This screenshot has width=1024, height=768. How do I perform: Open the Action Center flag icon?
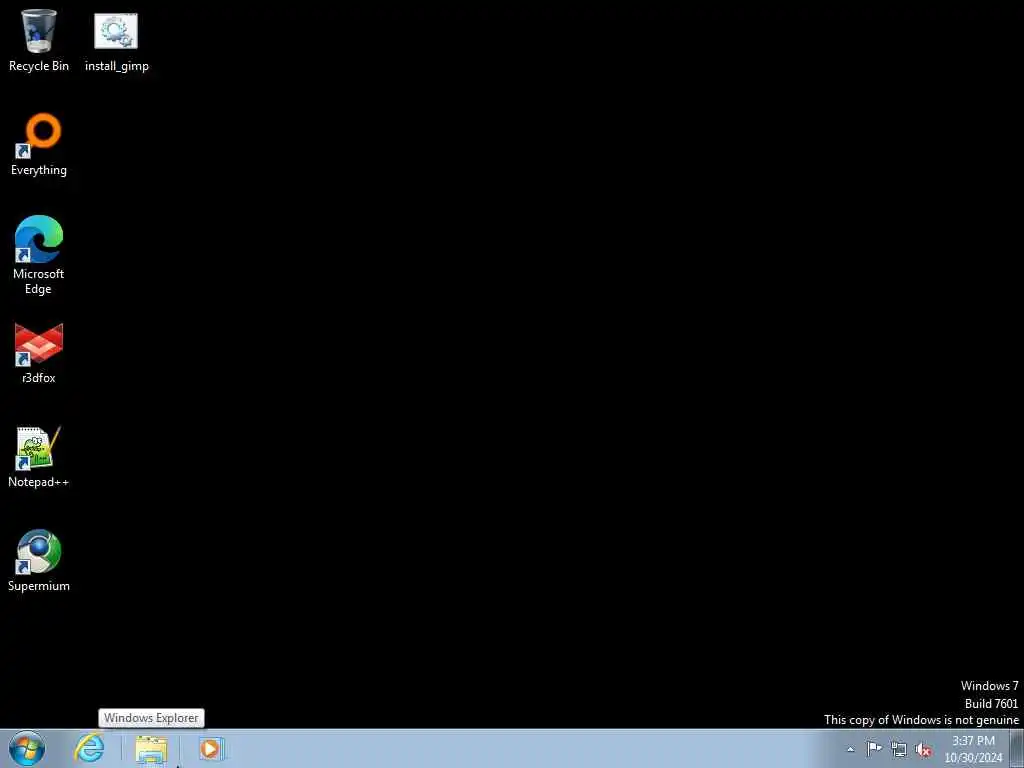click(x=874, y=749)
